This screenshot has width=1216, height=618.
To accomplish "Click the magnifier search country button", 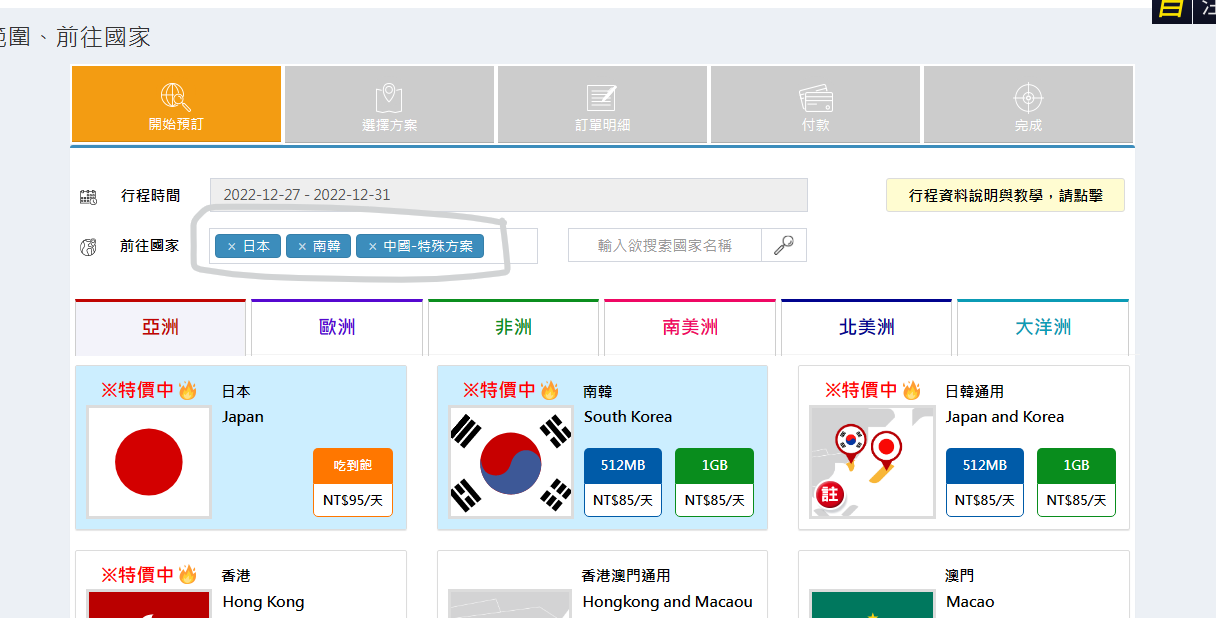I will tap(784, 245).
